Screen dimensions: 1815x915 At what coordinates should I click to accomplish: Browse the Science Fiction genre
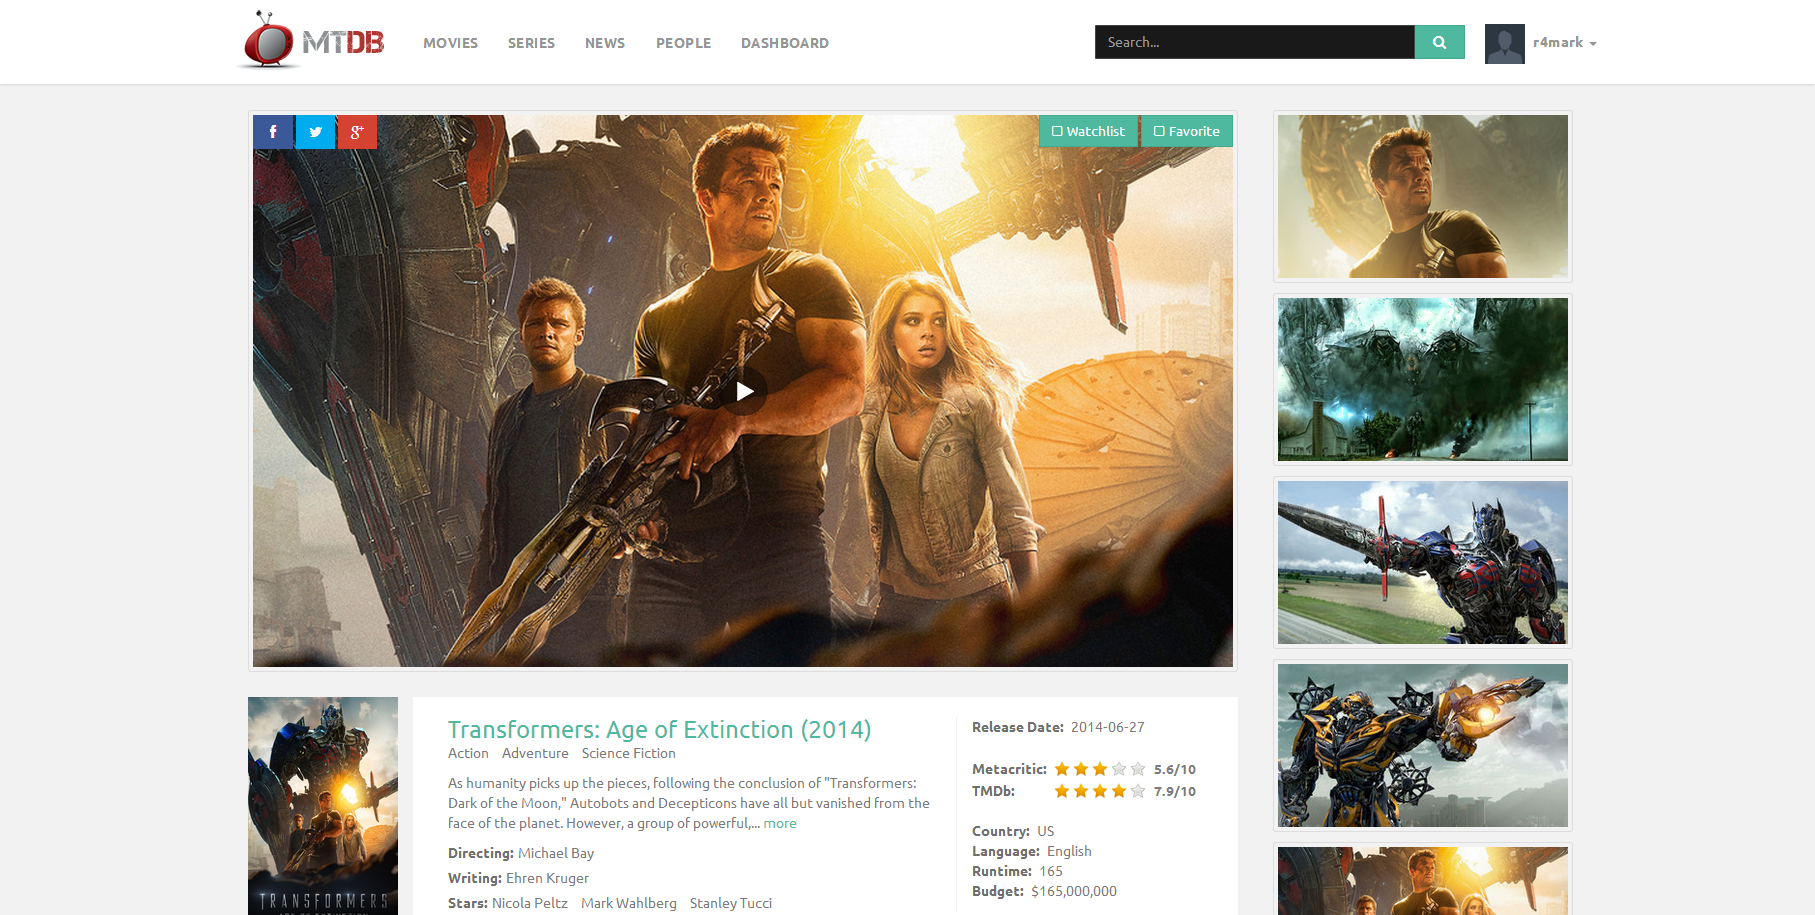click(628, 753)
